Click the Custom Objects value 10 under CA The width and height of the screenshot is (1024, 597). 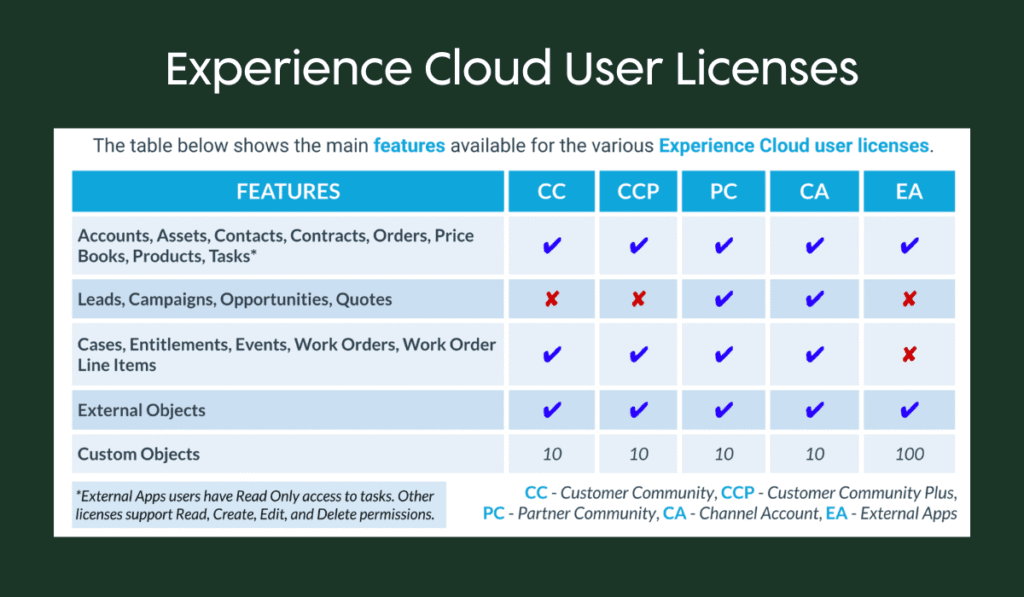click(x=814, y=454)
